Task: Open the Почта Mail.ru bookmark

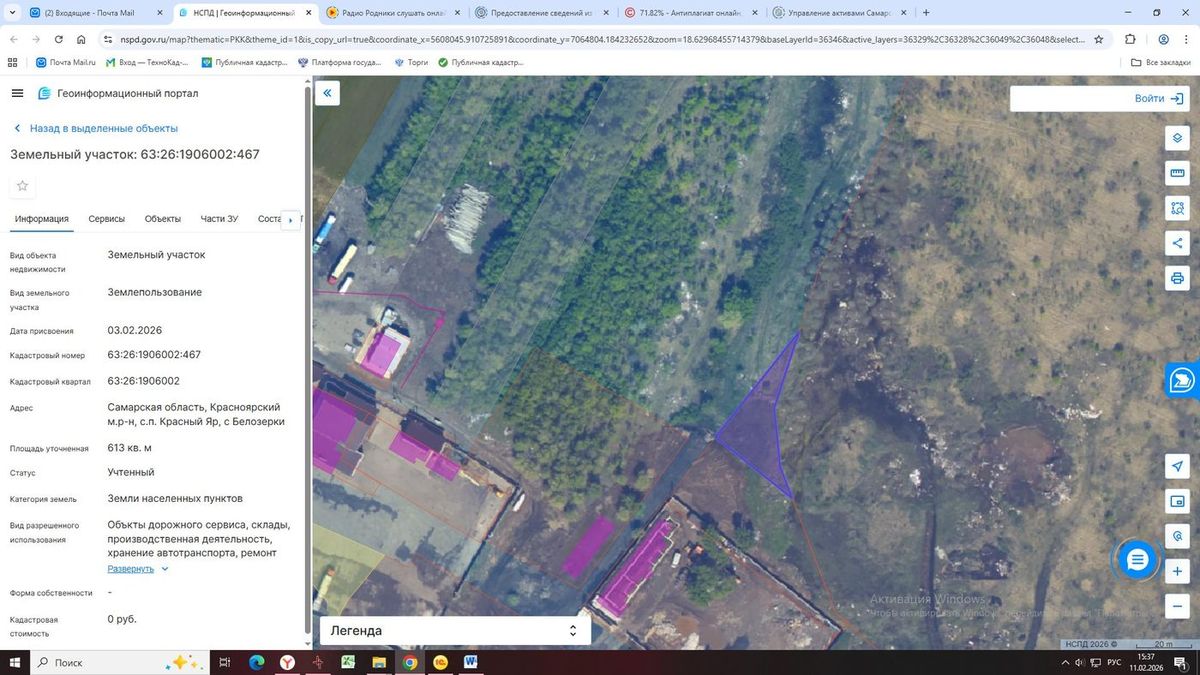Action: tap(65, 62)
